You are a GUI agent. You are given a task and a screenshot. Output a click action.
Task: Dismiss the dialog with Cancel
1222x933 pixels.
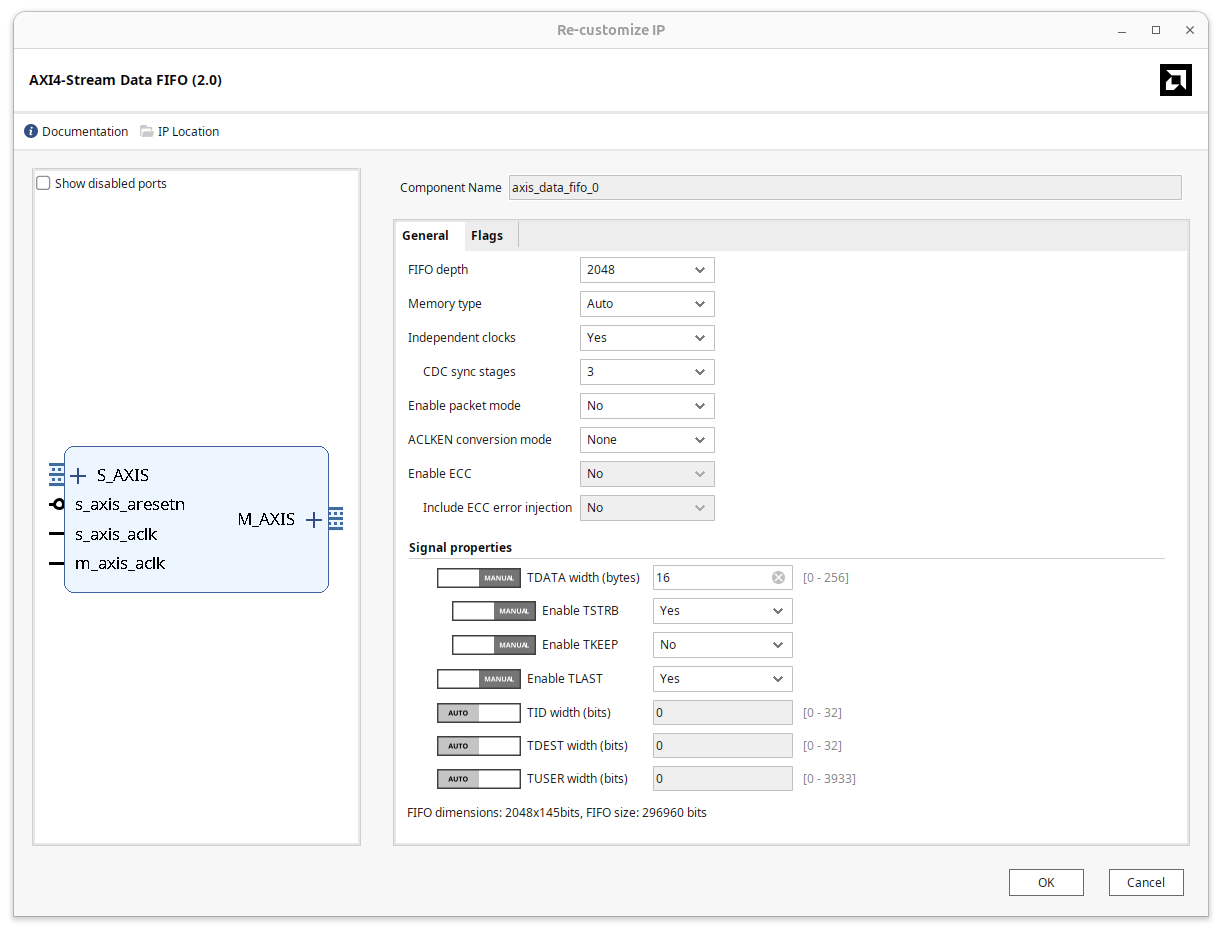(1146, 882)
